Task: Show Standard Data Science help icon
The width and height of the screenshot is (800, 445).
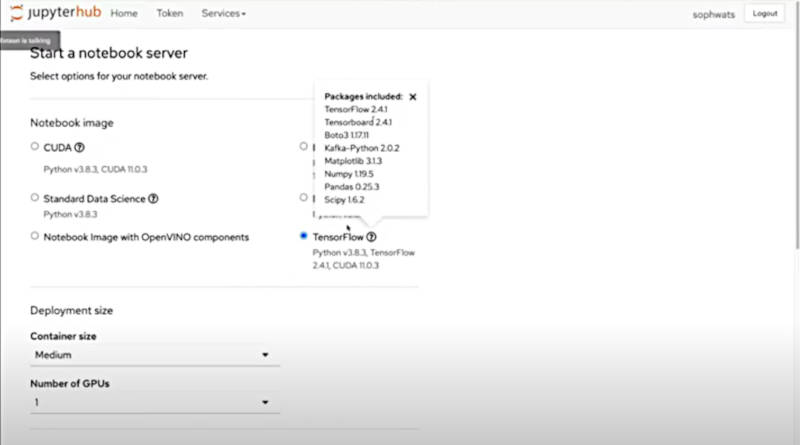Action: pos(153,199)
